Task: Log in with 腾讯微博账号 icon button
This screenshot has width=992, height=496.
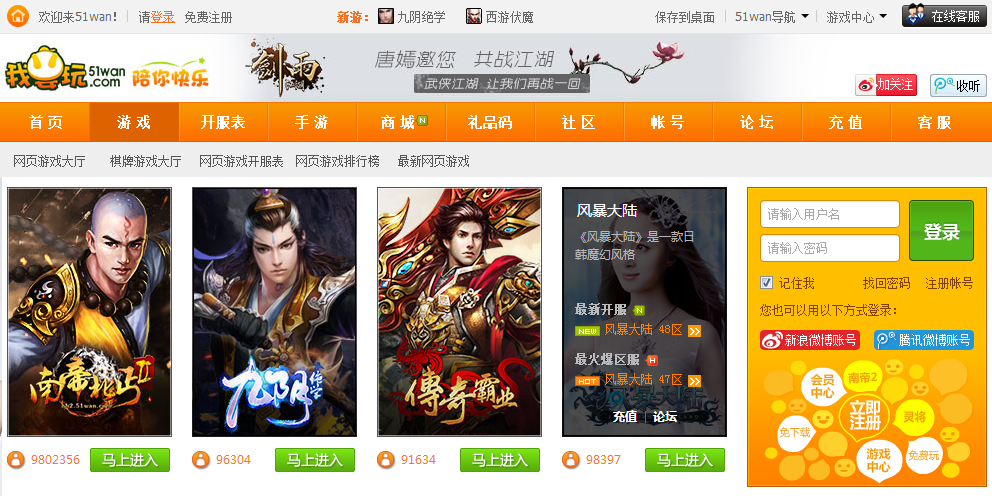Action: (x=924, y=340)
